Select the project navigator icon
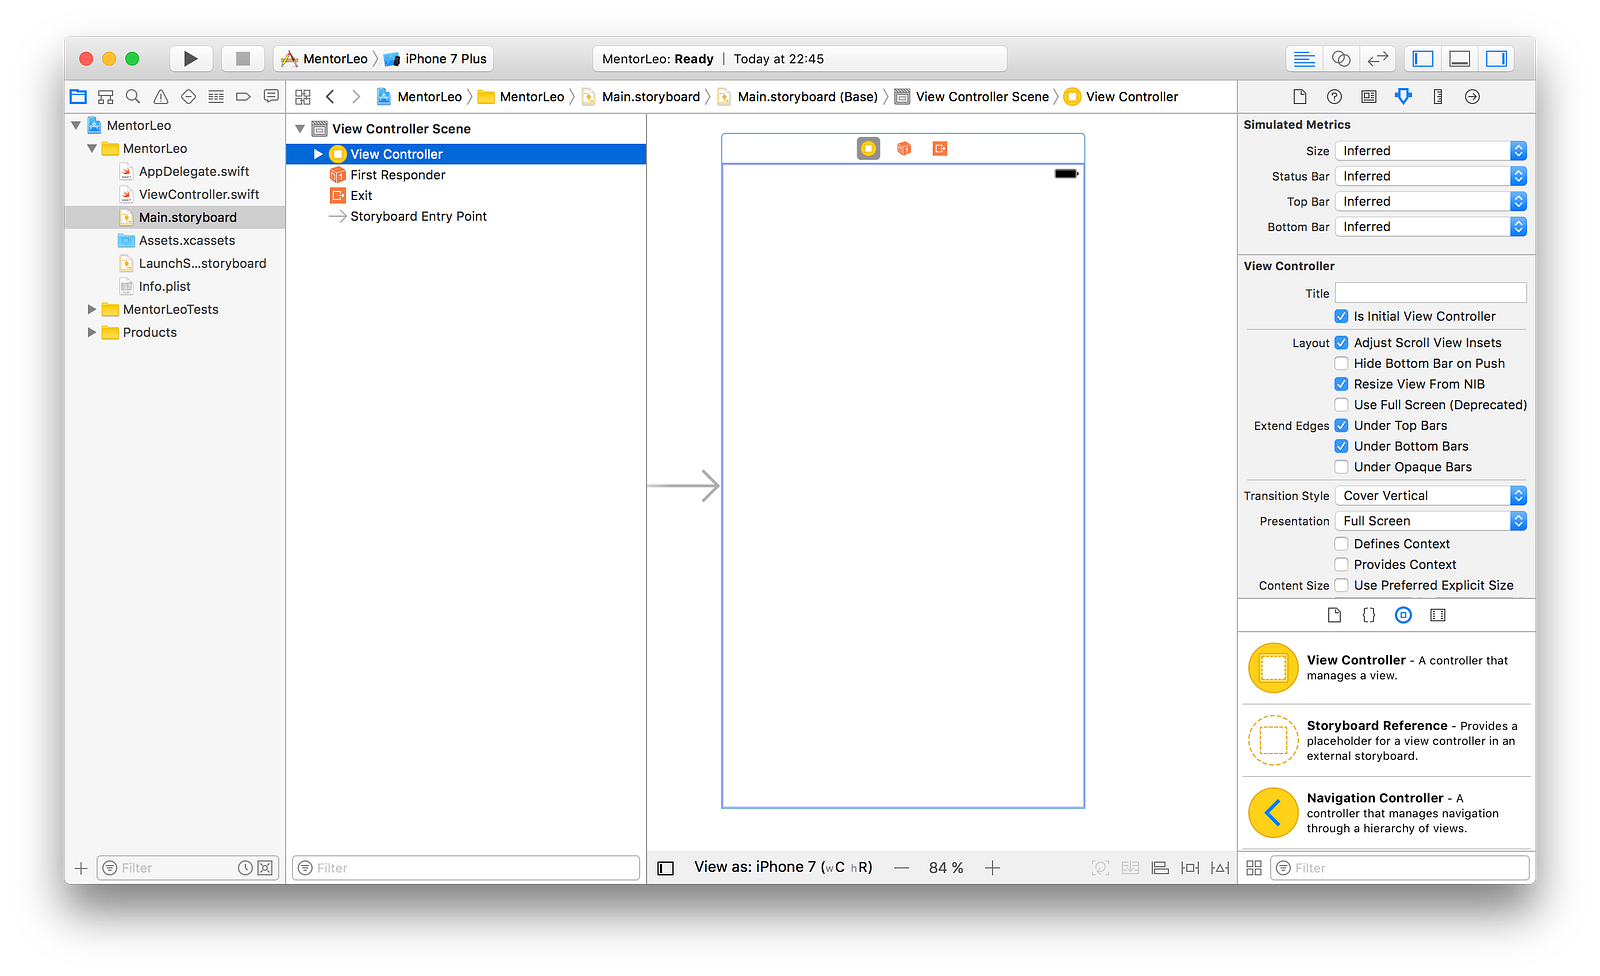The image size is (1600, 976). click(x=78, y=97)
